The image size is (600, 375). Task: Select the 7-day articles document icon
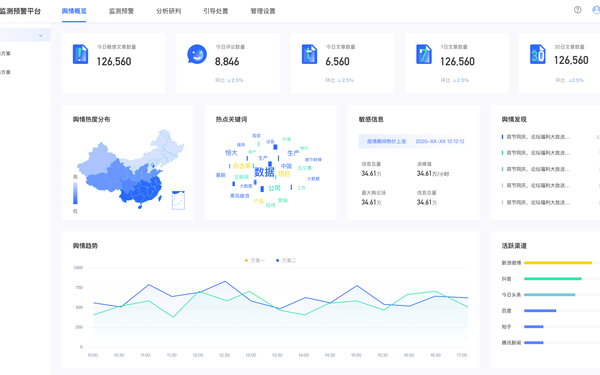click(424, 54)
